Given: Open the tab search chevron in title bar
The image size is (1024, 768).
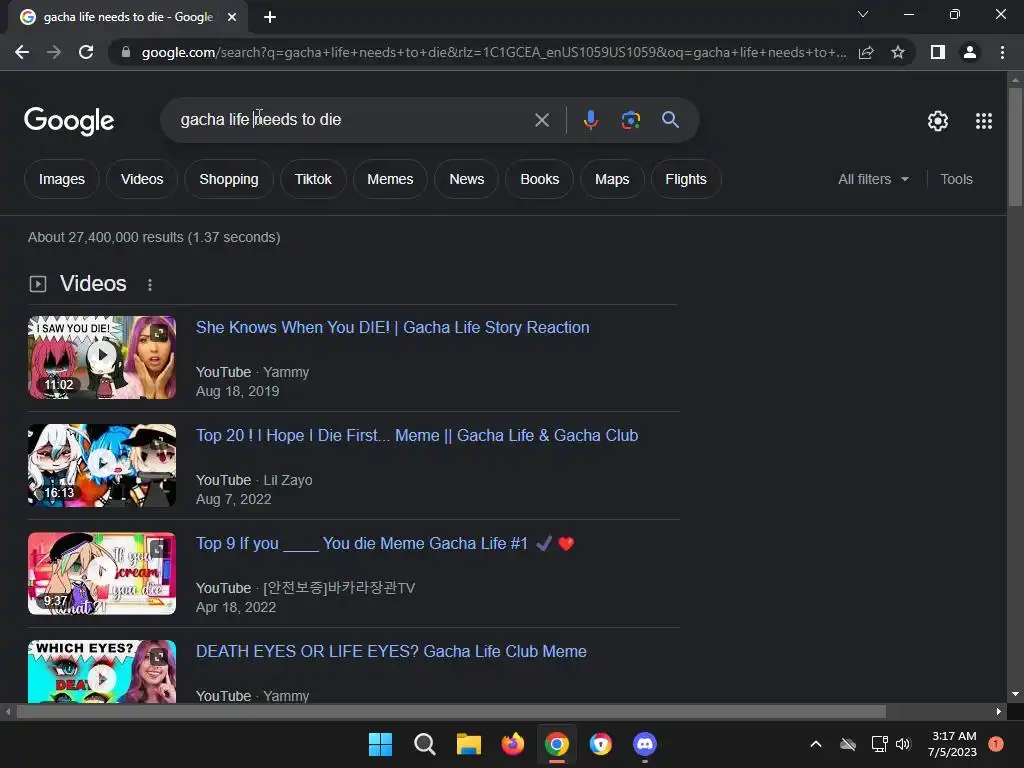Looking at the screenshot, I should tap(863, 14).
